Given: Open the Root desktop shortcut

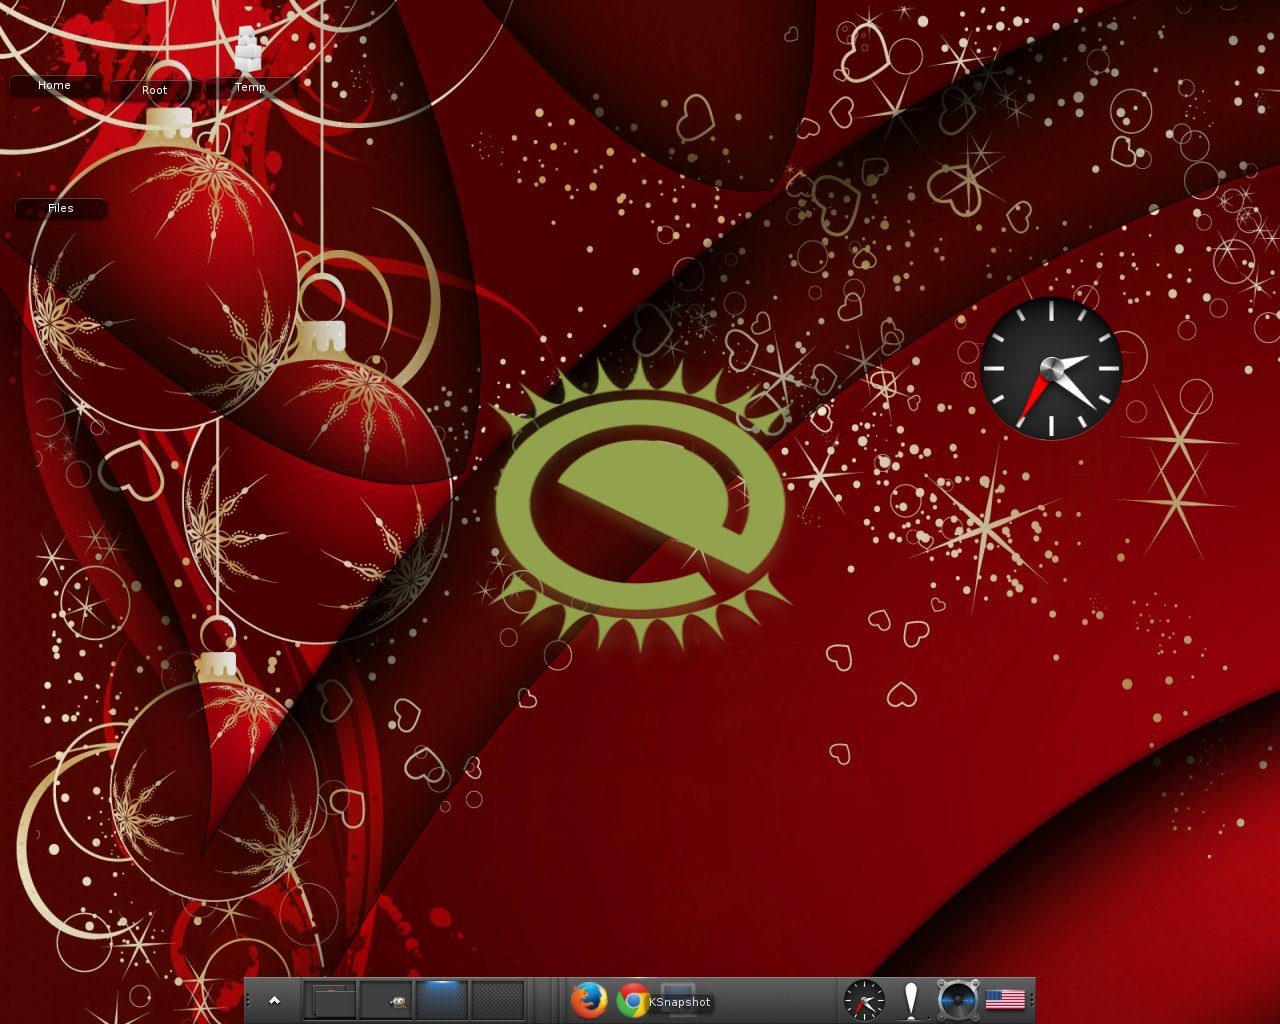Looking at the screenshot, I should 155,90.
